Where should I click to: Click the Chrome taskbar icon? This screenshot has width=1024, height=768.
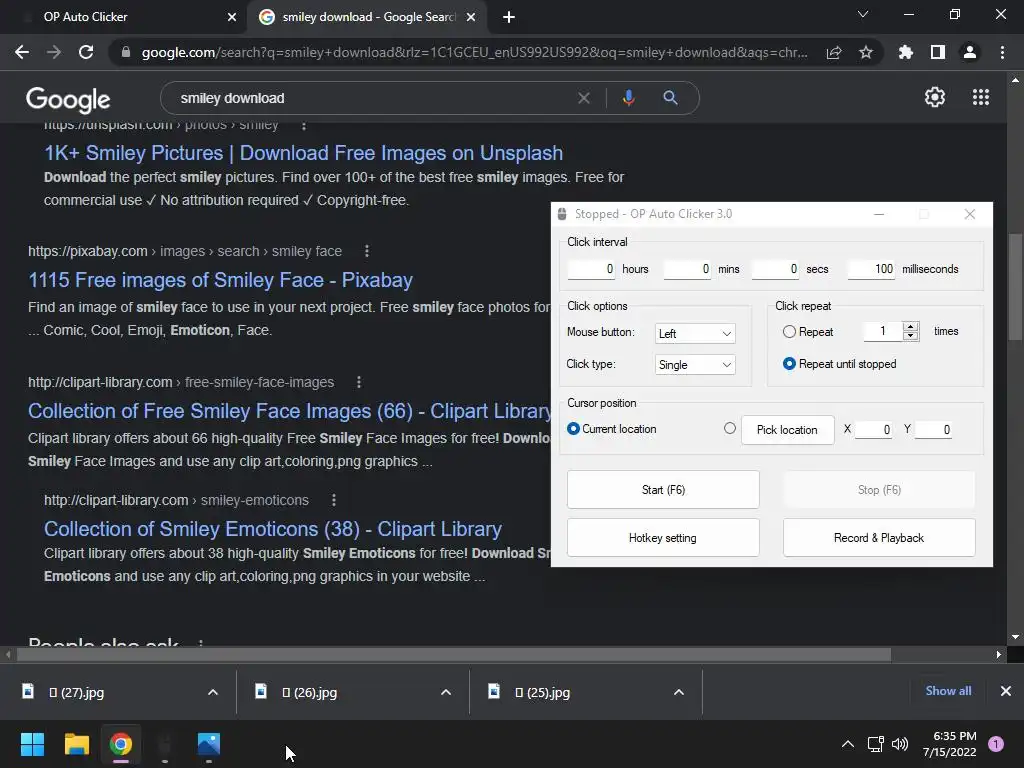tap(121, 744)
